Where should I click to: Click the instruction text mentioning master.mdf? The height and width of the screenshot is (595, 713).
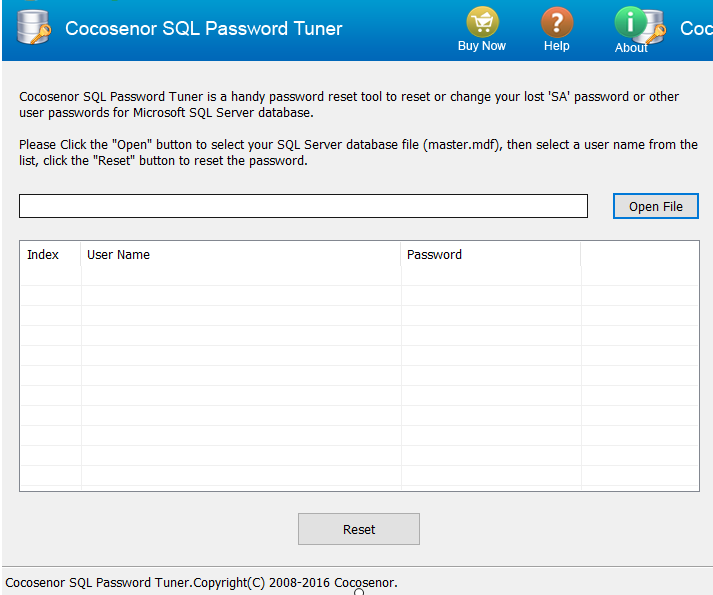358,152
